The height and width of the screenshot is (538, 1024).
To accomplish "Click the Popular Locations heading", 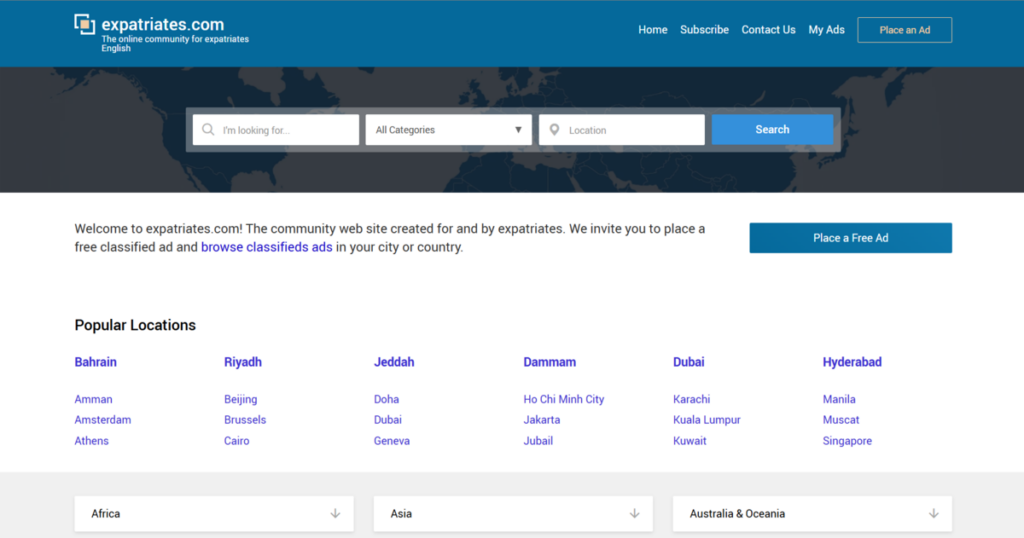I will click(135, 325).
